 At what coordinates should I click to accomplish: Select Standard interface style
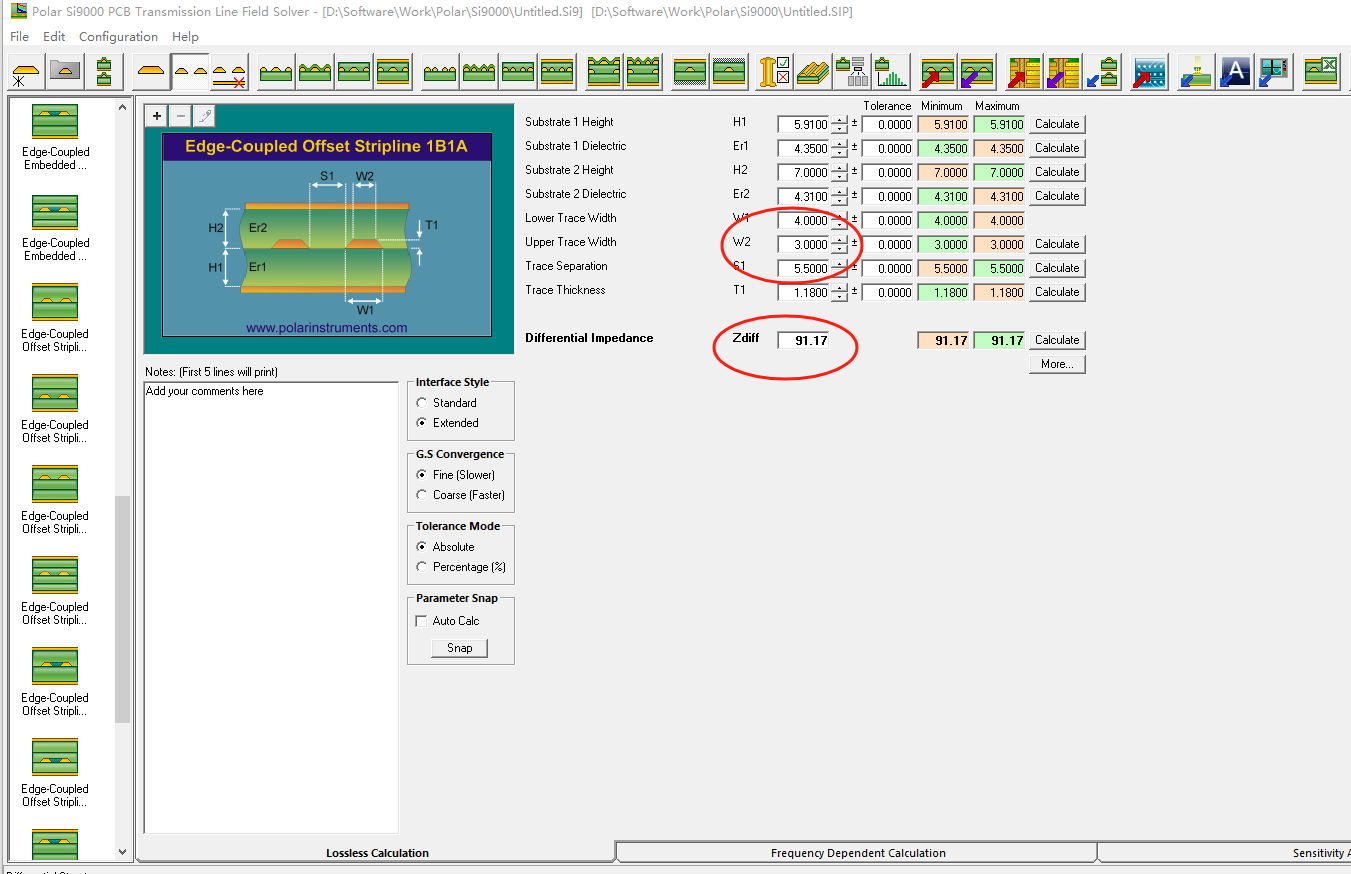(422, 403)
